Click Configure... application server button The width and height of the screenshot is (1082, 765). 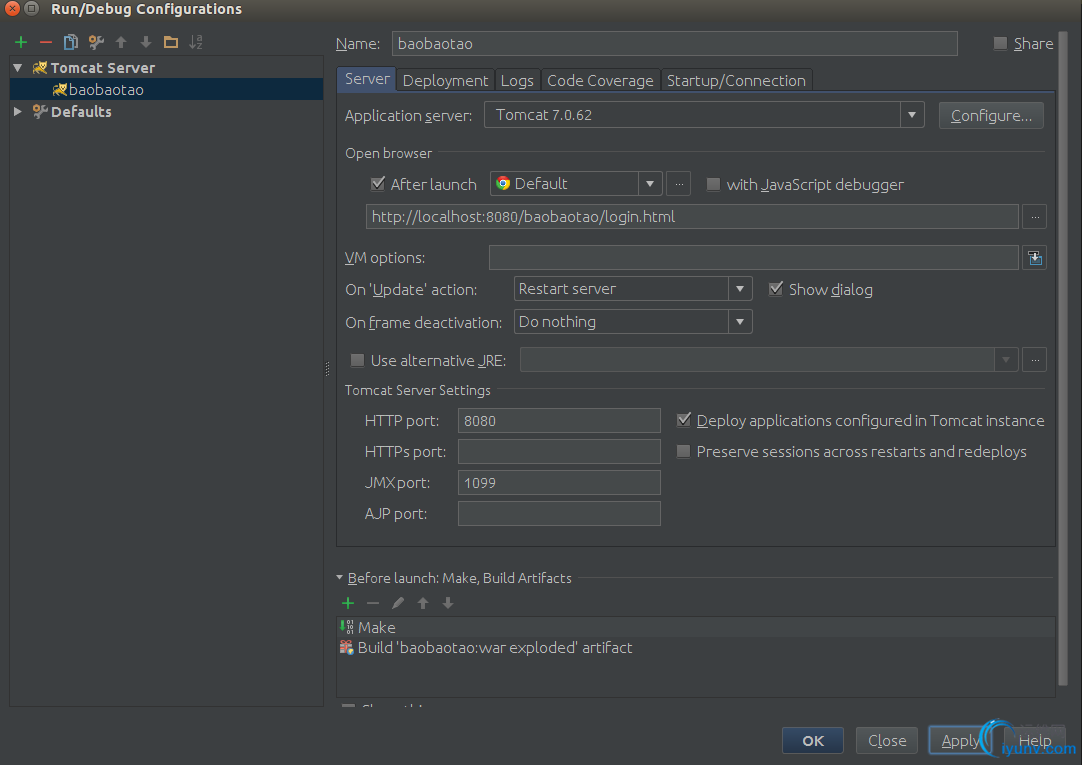click(x=991, y=115)
